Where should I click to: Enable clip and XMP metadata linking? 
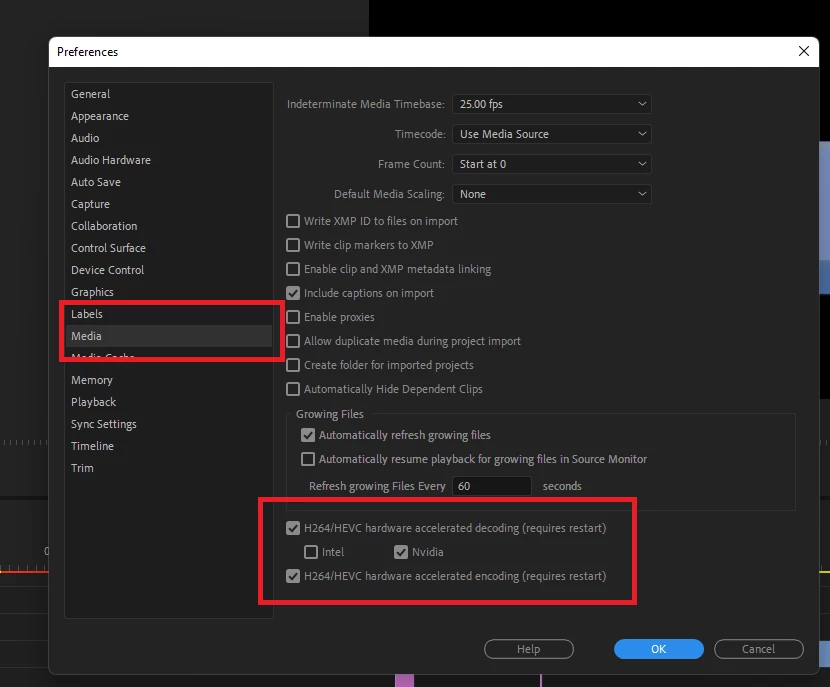(293, 269)
